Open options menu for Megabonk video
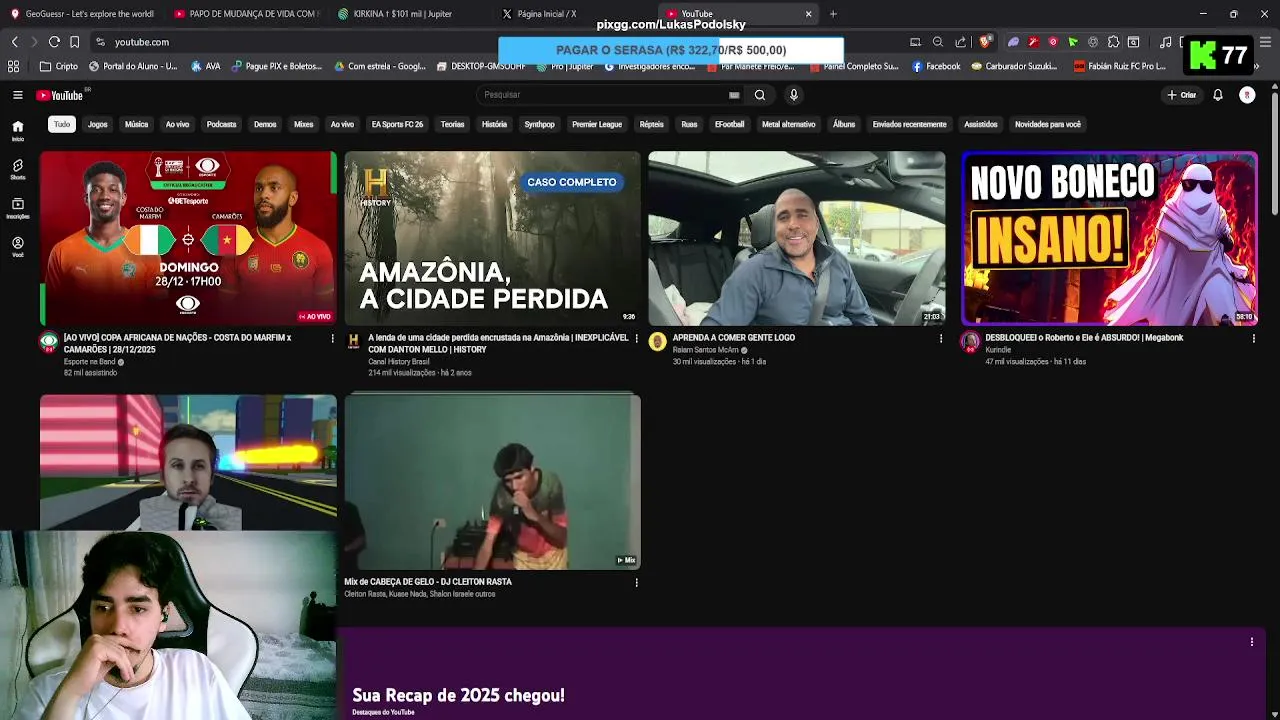Image resolution: width=1280 pixels, height=720 pixels. point(1253,338)
